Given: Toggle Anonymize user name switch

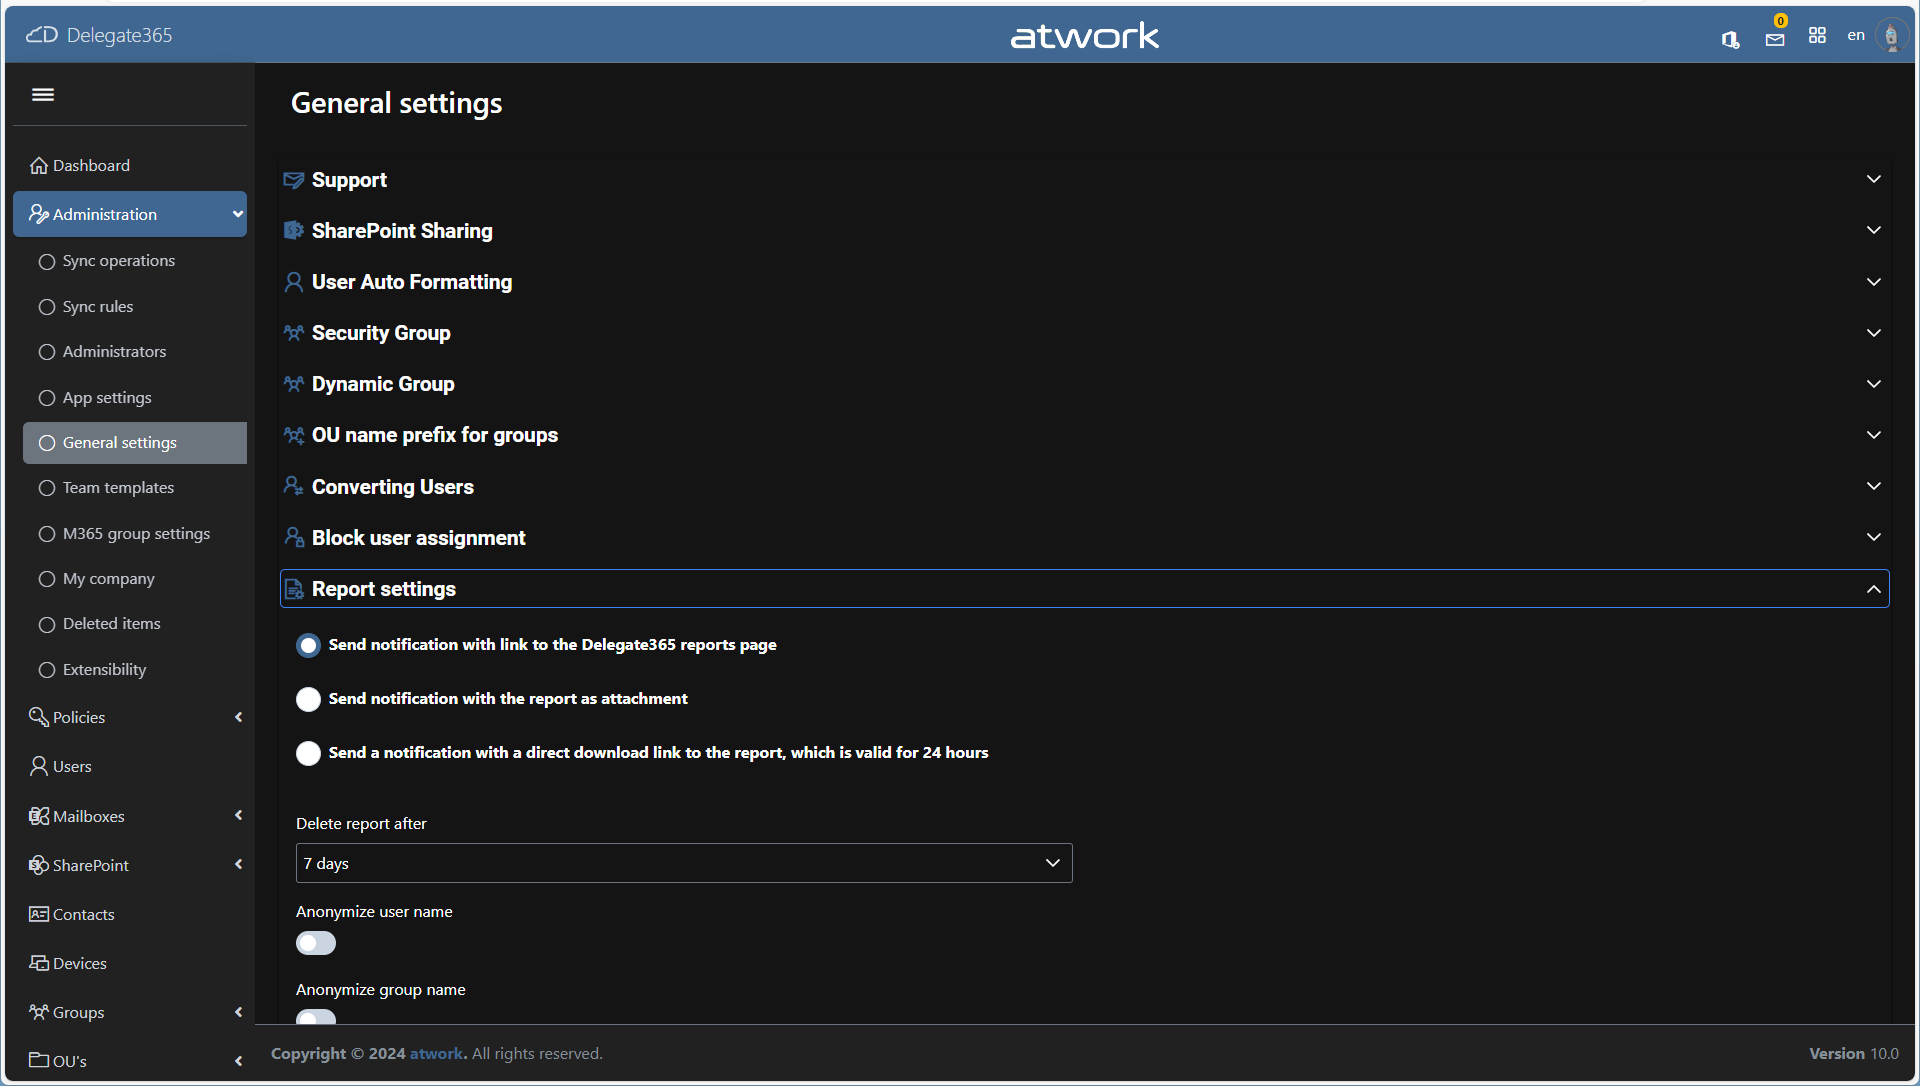Looking at the screenshot, I should tap(316, 943).
